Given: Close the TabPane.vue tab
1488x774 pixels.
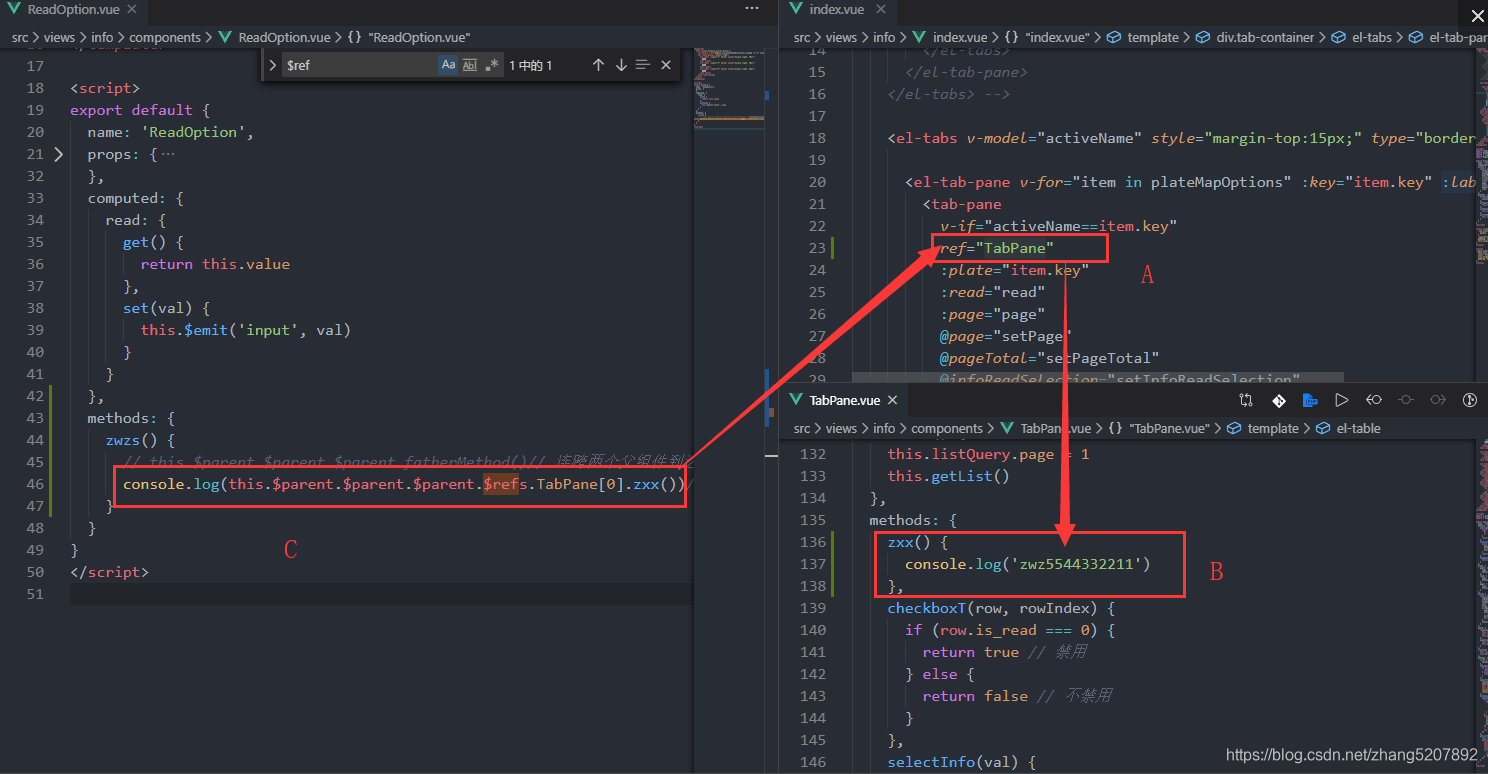Looking at the screenshot, I should pyautogui.click(x=893, y=400).
